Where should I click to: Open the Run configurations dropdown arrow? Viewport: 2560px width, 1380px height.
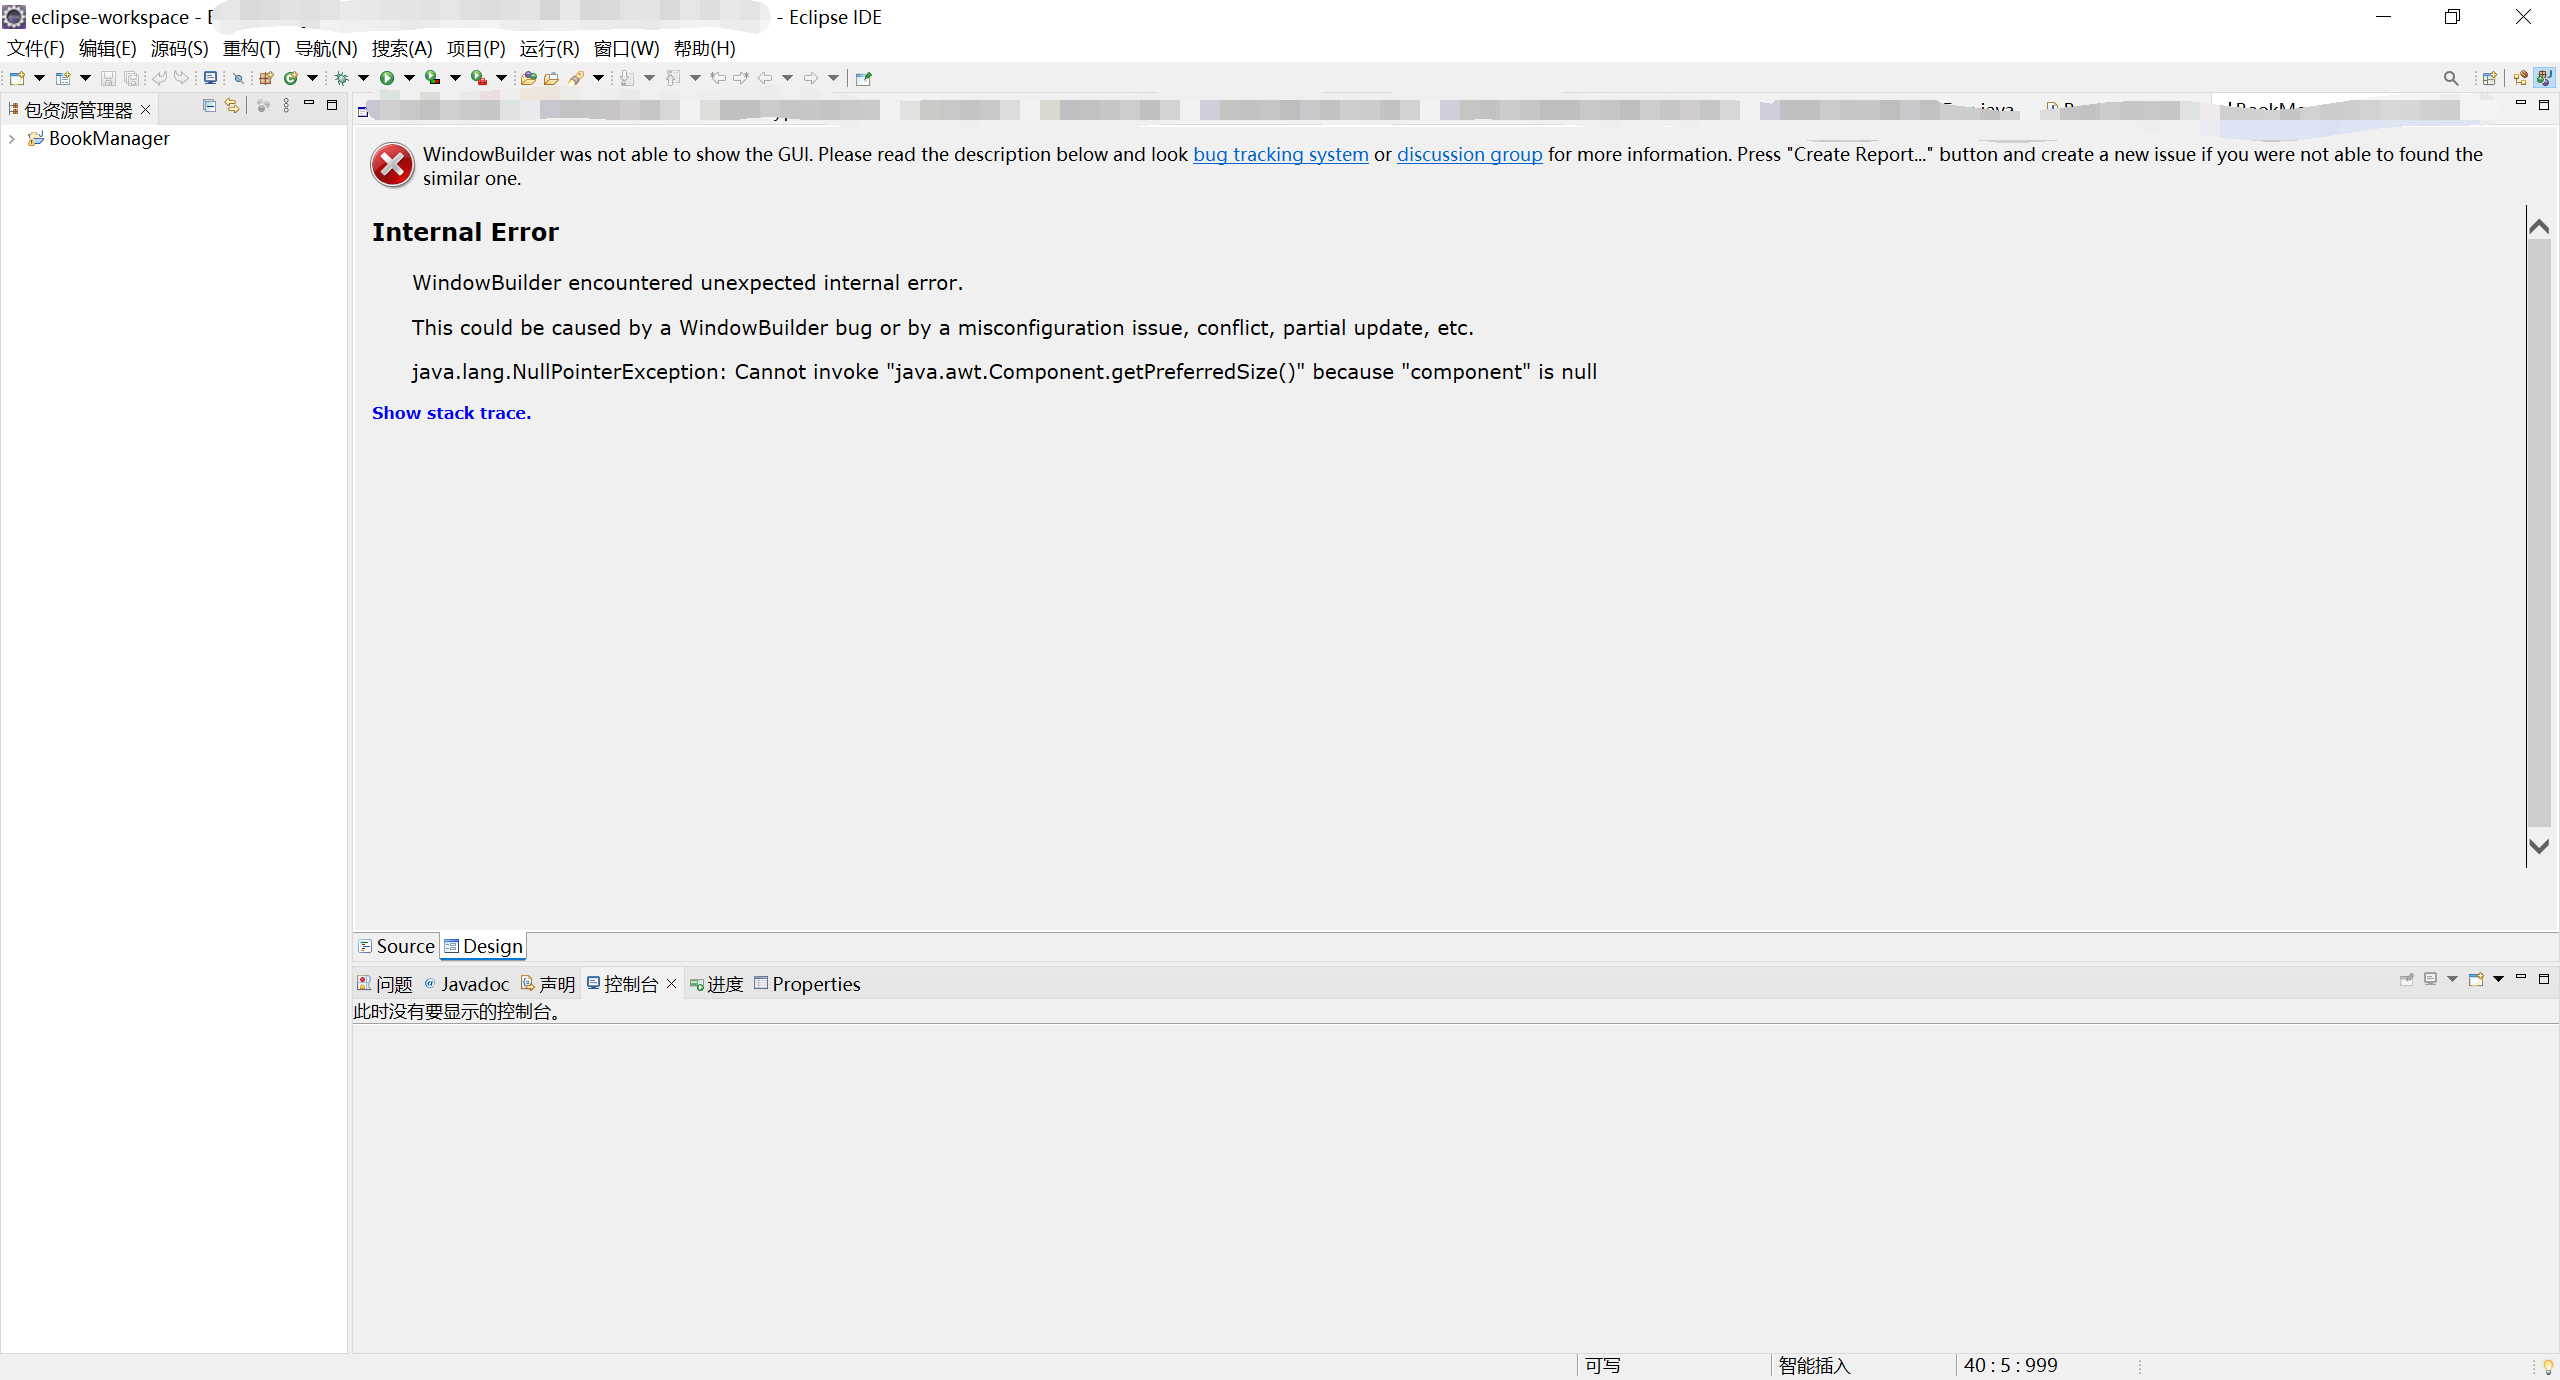coord(409,78)
